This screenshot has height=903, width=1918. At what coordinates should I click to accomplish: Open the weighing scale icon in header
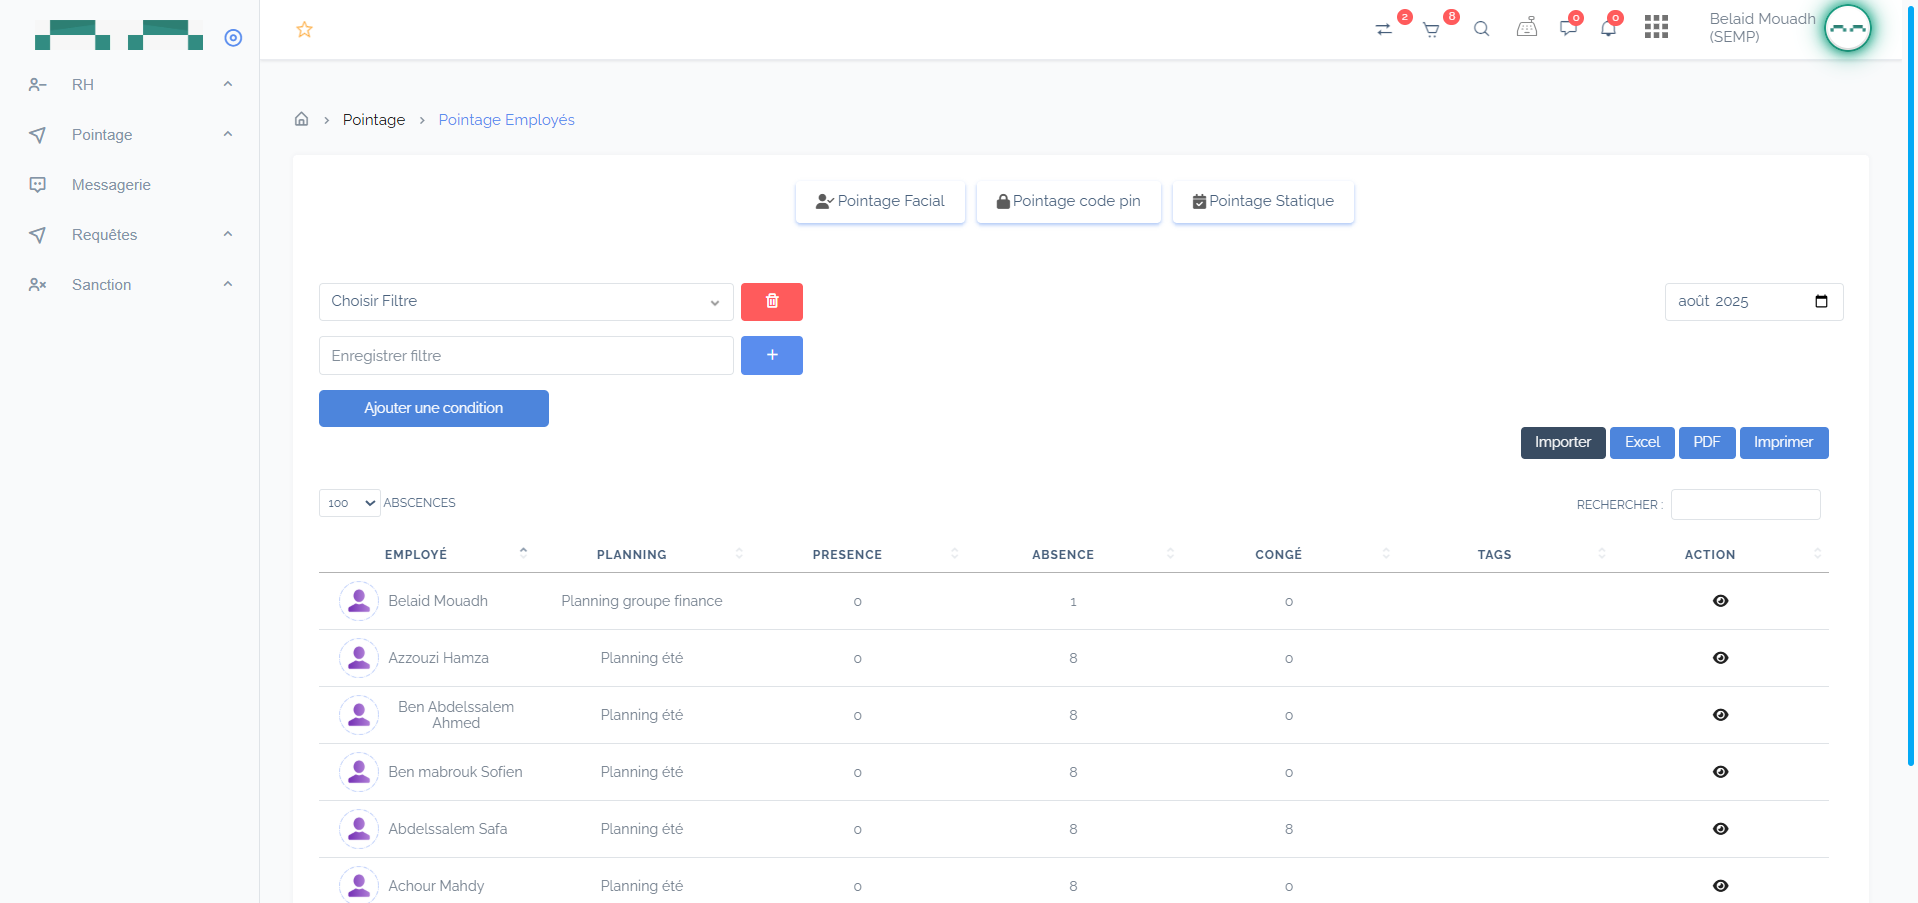[x=1527, y=28]
